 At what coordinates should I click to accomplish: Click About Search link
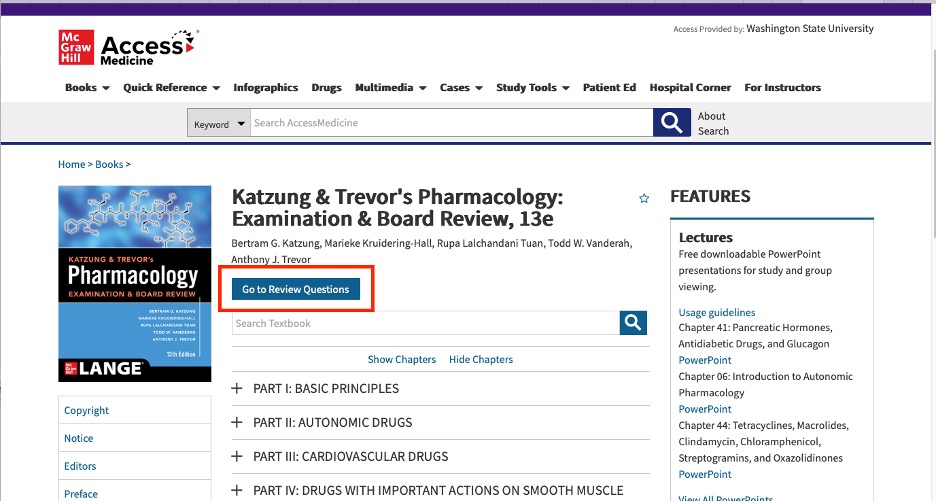(x=713, y=124)
